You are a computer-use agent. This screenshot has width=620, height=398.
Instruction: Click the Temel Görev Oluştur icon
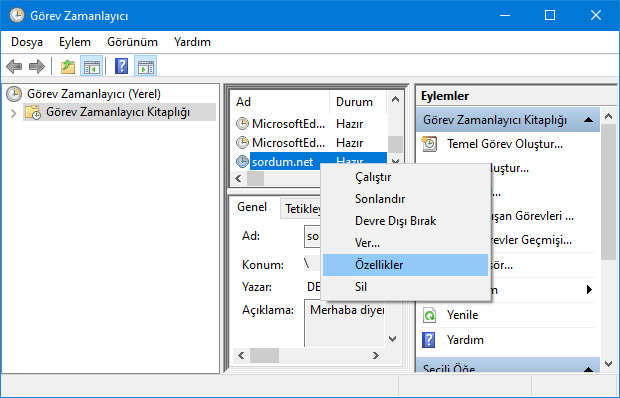[429, 144]
